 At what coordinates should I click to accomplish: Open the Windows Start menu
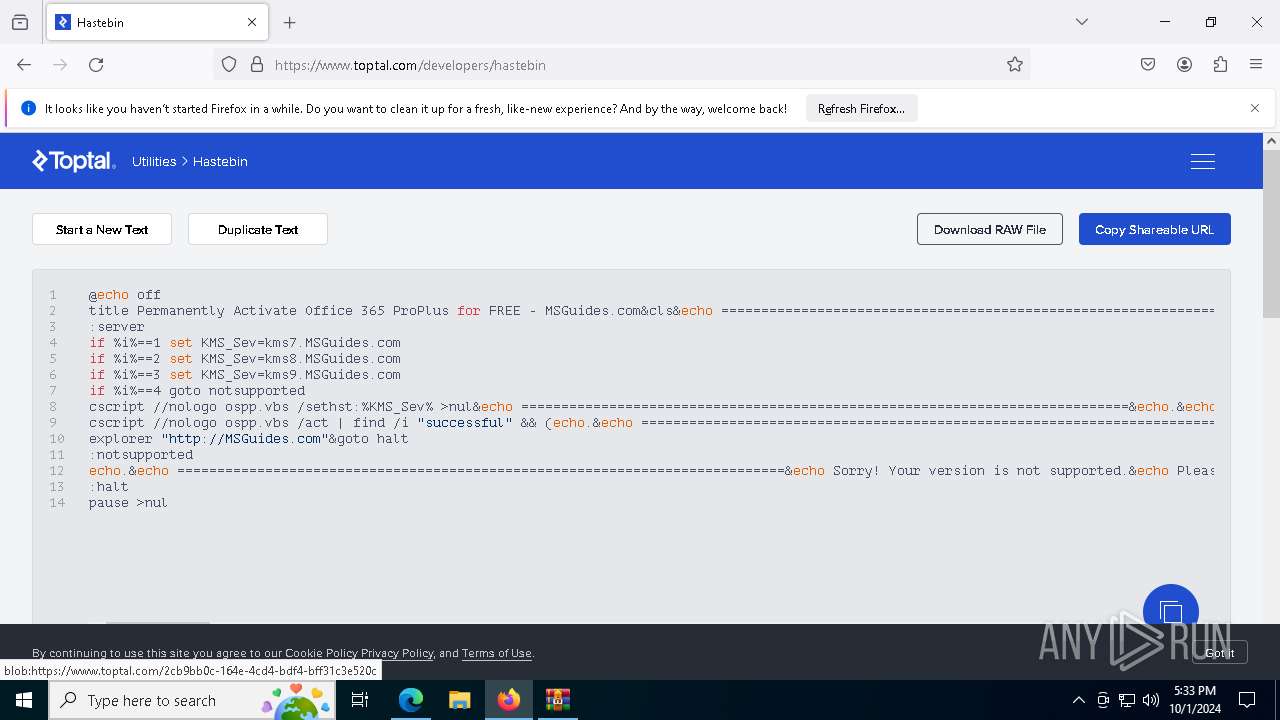click(24, 700)
